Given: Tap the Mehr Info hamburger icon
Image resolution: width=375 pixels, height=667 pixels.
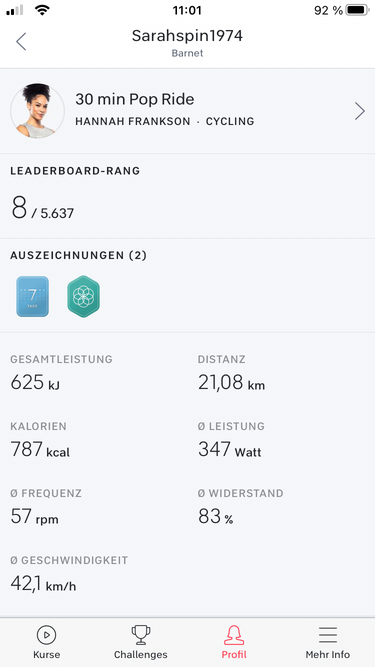Looking at the screenshot, I should click(328, 635).
